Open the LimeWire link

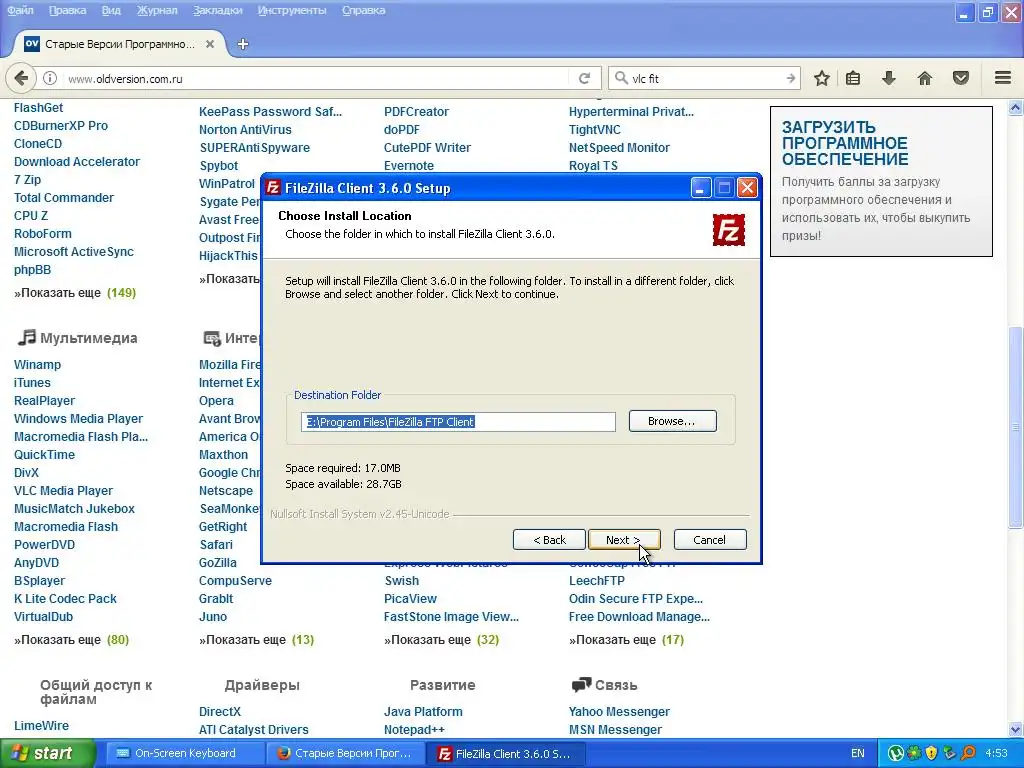[x=41, y=725]
